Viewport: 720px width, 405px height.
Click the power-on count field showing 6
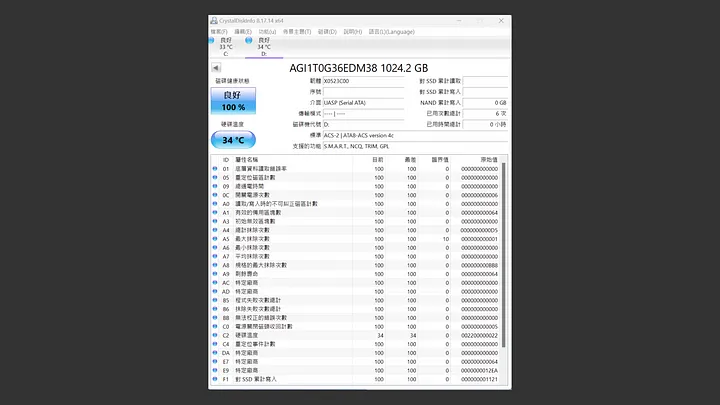[485, 113]
